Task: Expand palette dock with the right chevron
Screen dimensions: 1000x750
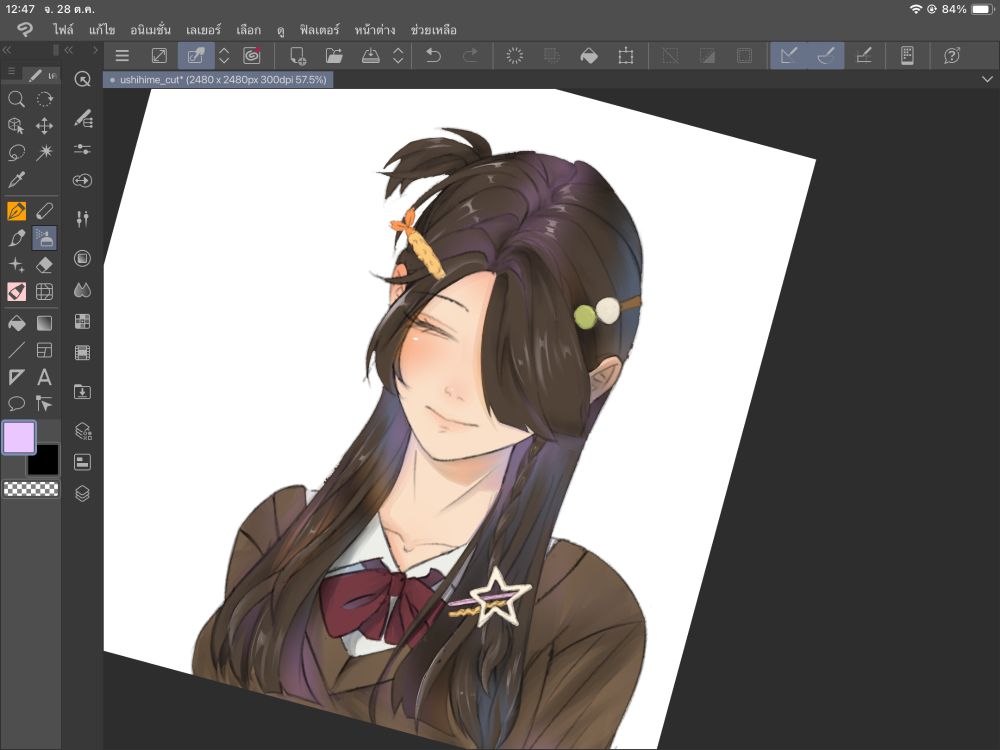Action: point(95,50)
